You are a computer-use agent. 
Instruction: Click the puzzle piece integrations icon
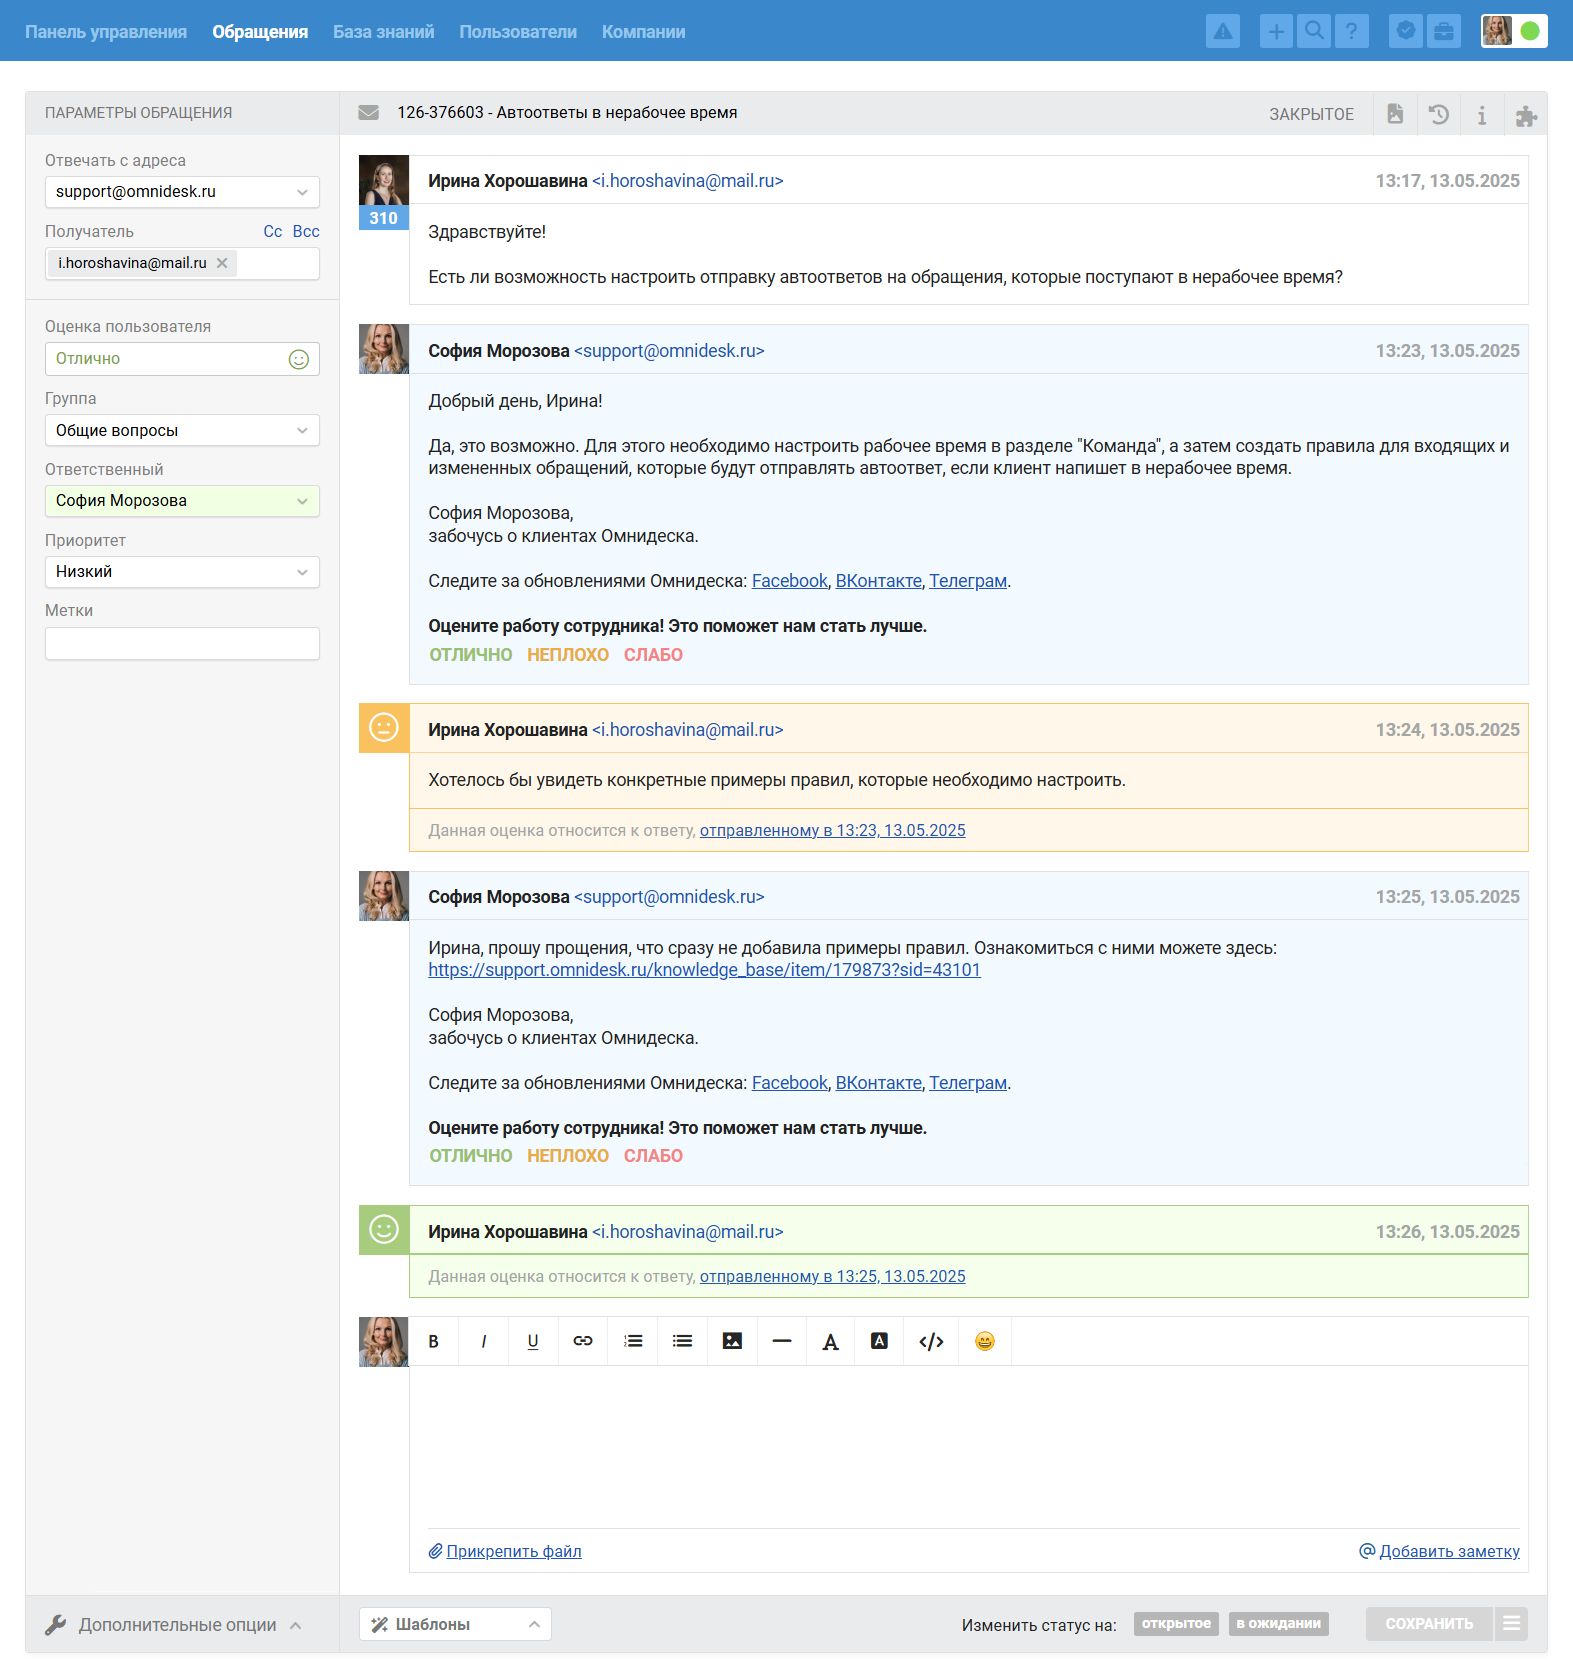pyautogui.click(x=1525, y=116)
